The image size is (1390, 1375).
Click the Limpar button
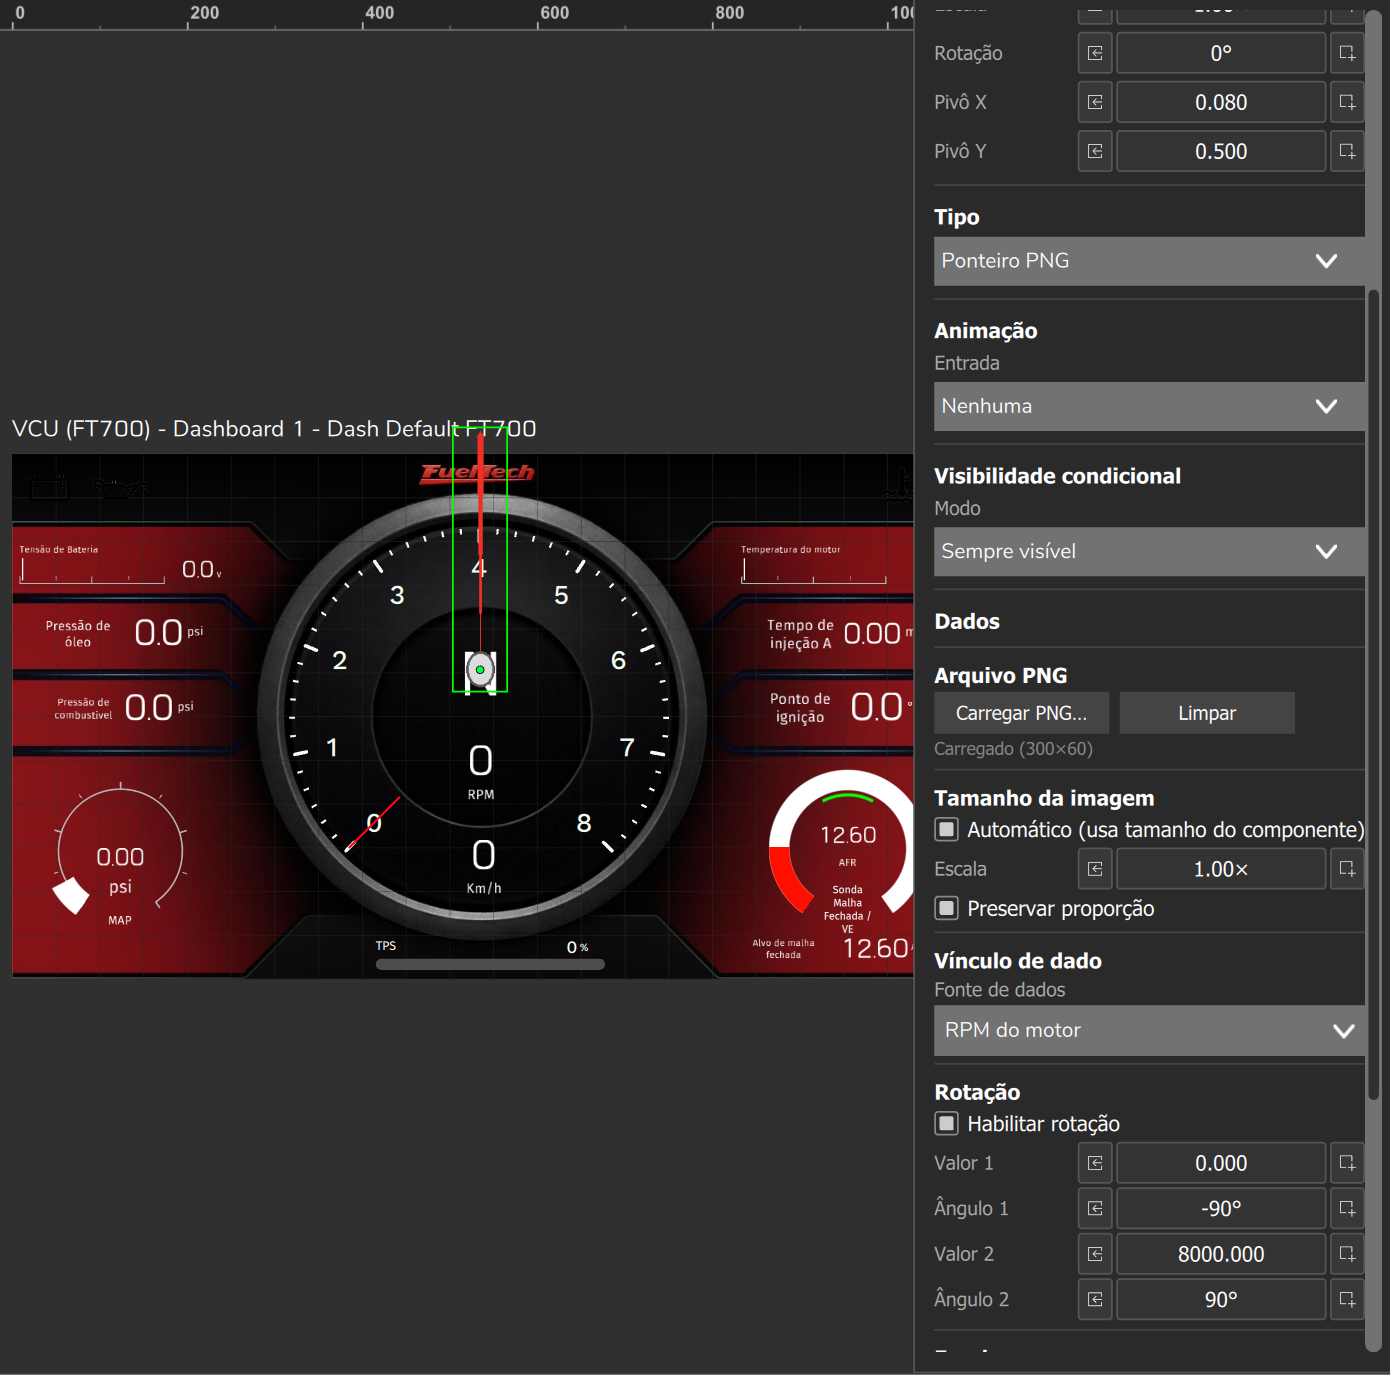(1207, 713)
